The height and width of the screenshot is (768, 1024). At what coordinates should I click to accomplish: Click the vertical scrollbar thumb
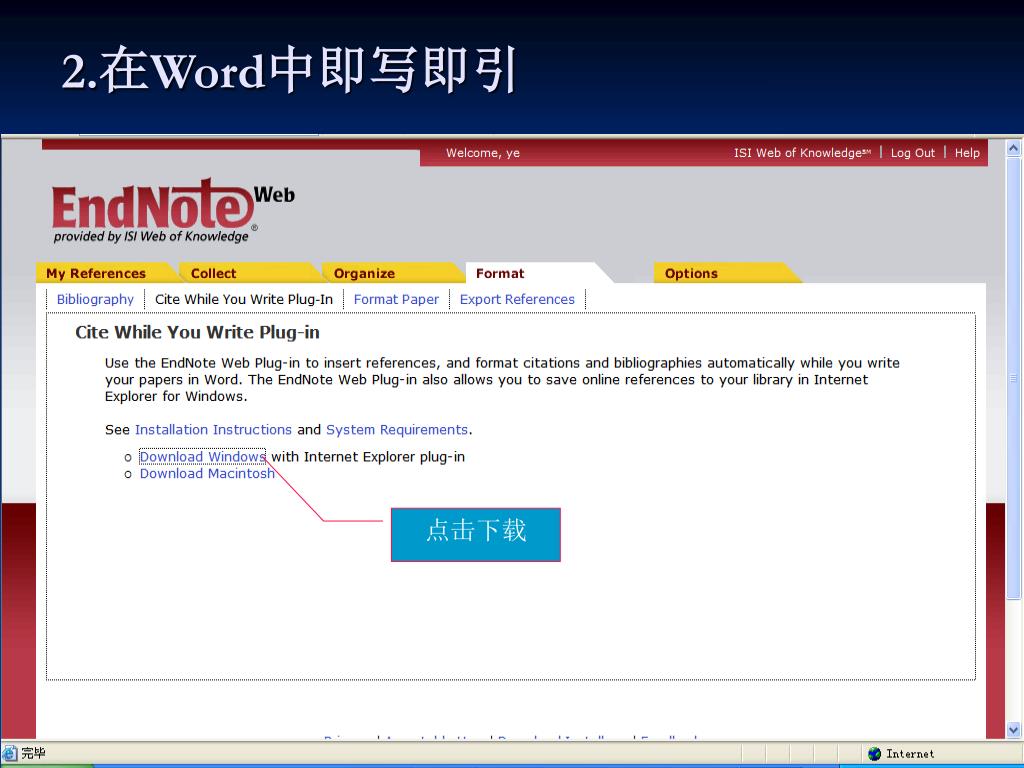1014,377
